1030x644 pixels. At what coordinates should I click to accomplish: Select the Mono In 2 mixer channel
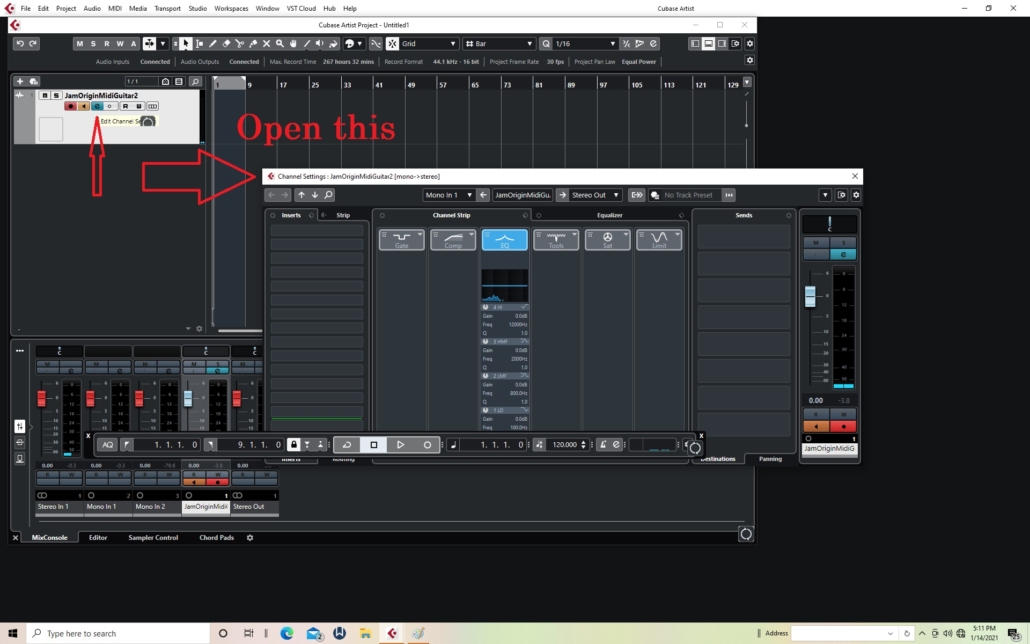click(x=156, y=507)
